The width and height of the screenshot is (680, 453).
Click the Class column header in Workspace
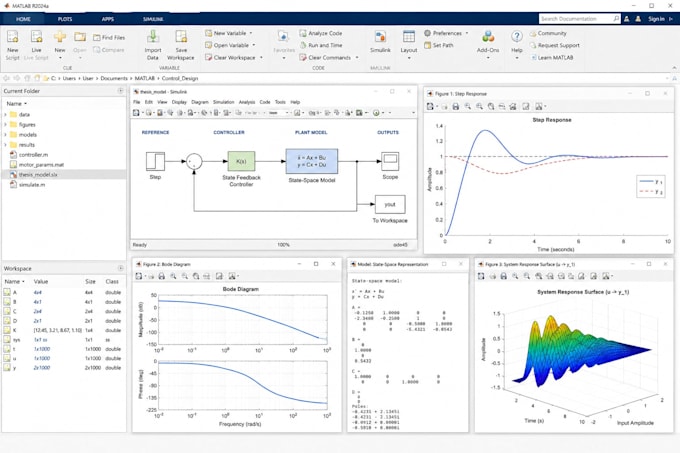112,282
